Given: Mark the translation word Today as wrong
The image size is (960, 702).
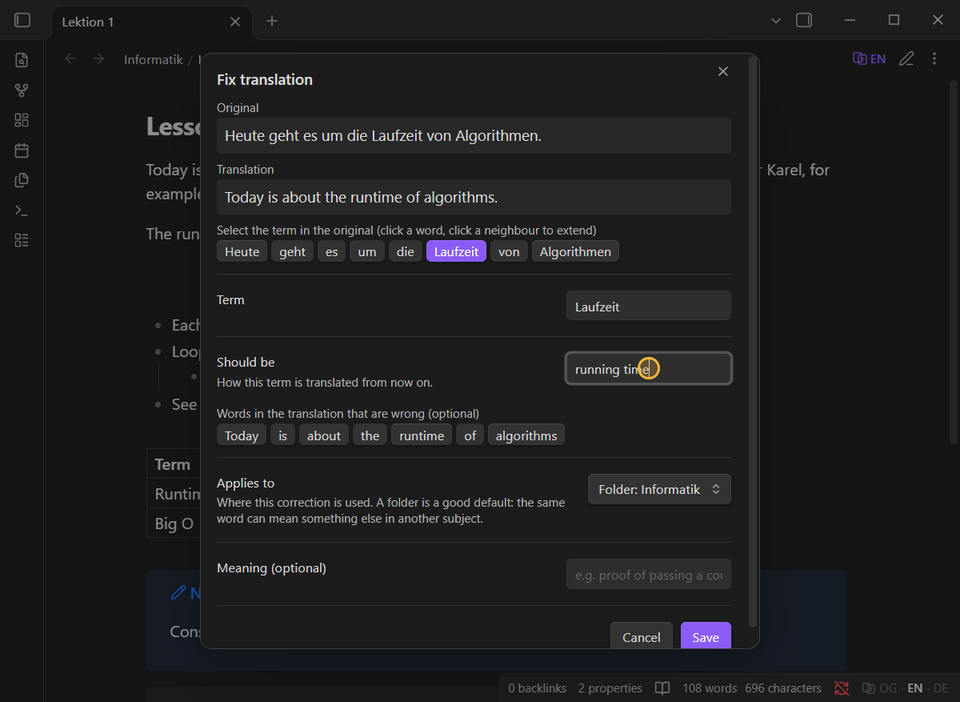Looking at the screenshot, I should click(241, 435).
